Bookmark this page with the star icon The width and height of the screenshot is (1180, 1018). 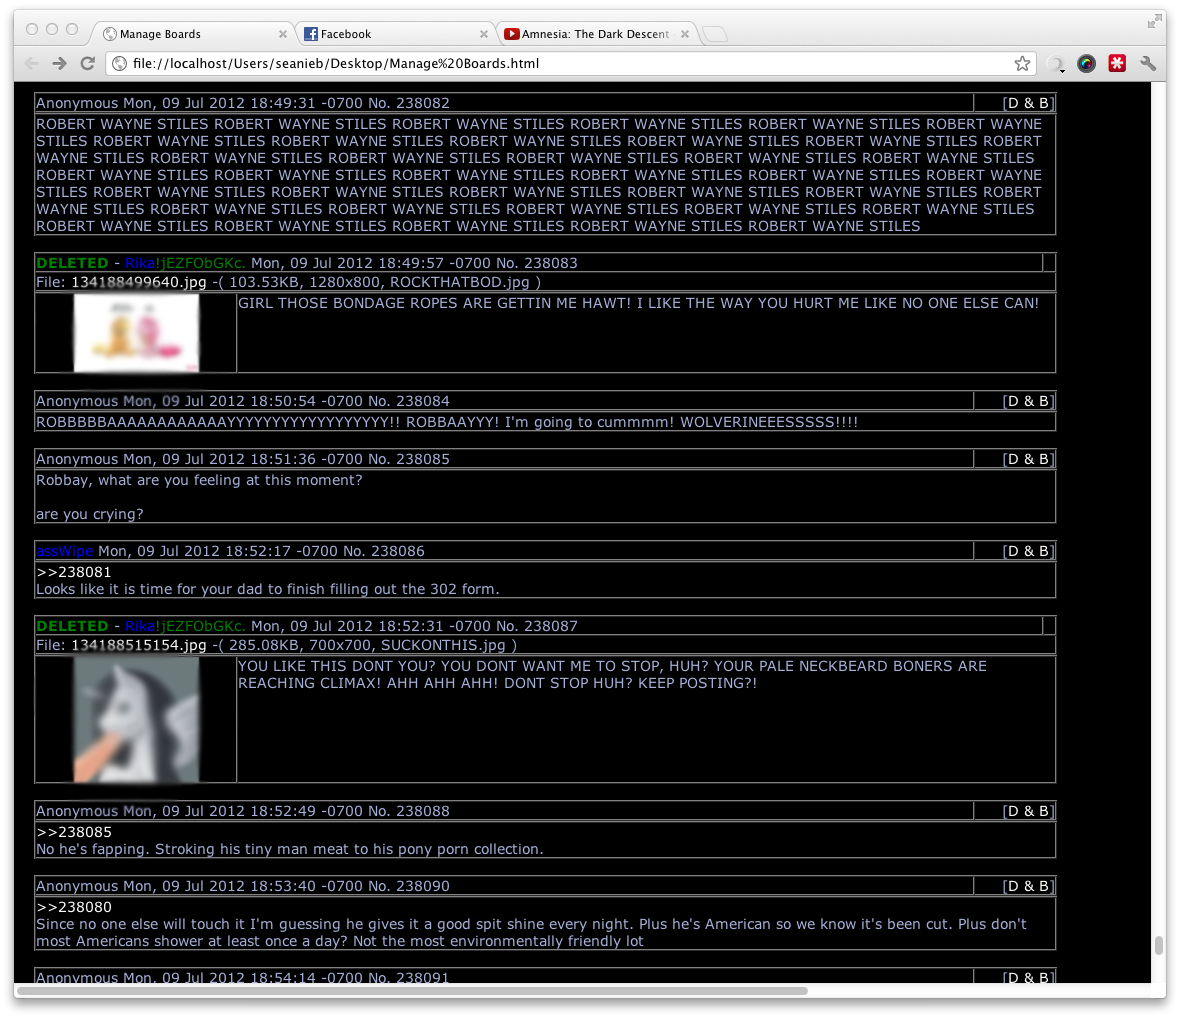[x=1021, y=63]
